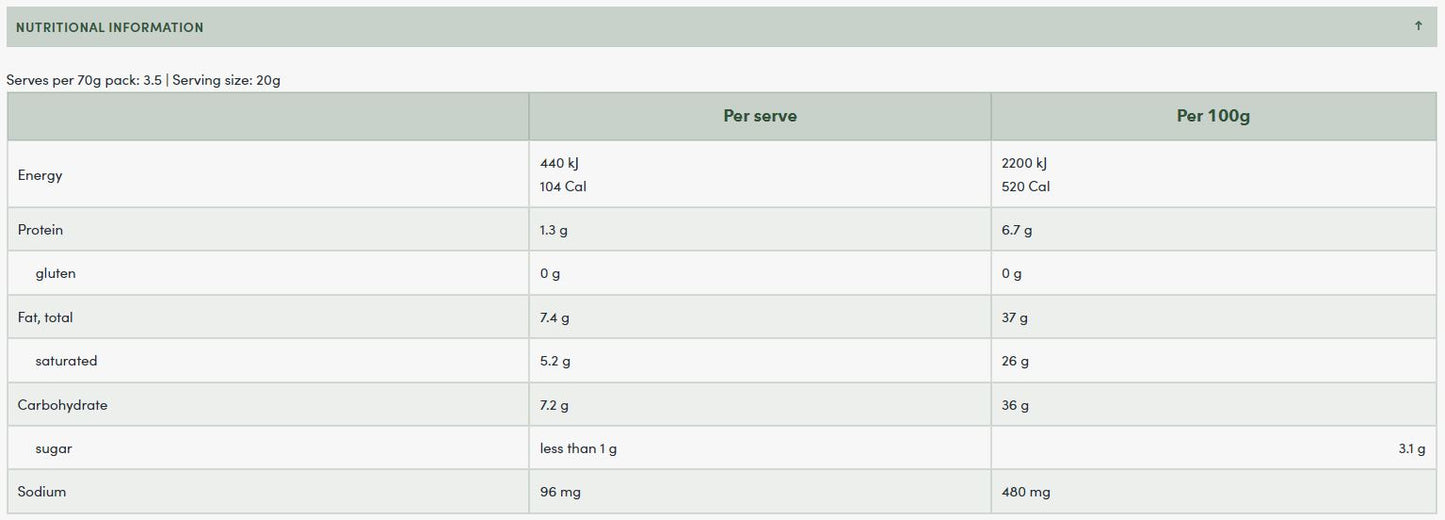Click the saturated row label

tap(66, 361)
